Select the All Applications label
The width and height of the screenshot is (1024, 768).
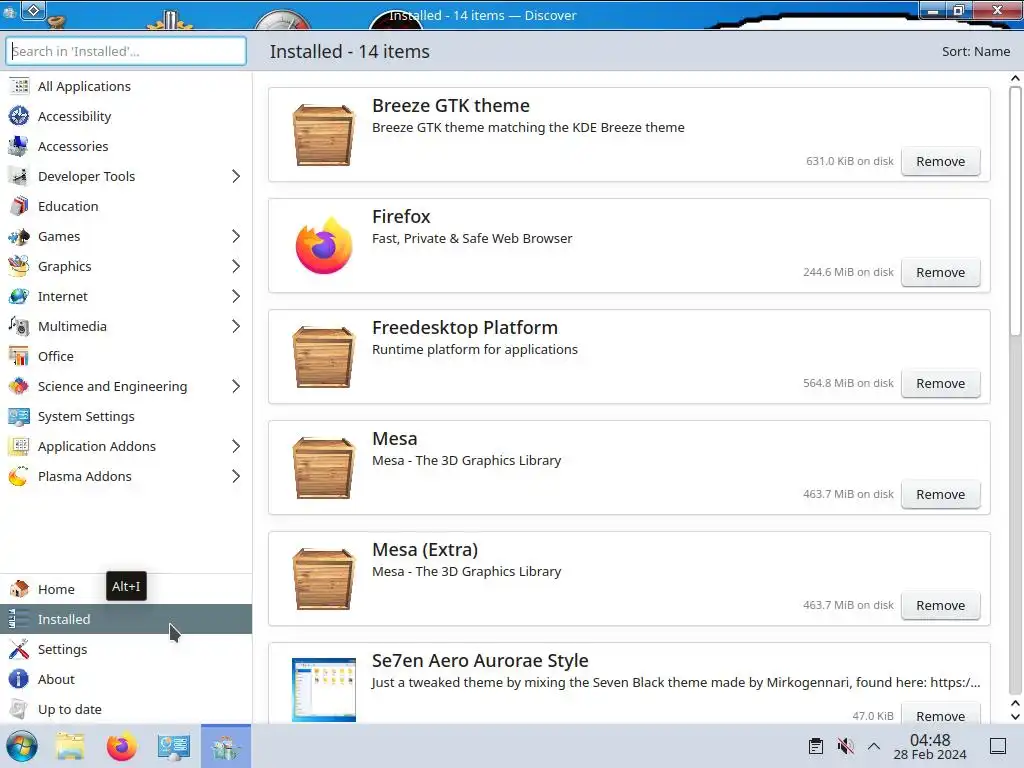pos(84,86)
